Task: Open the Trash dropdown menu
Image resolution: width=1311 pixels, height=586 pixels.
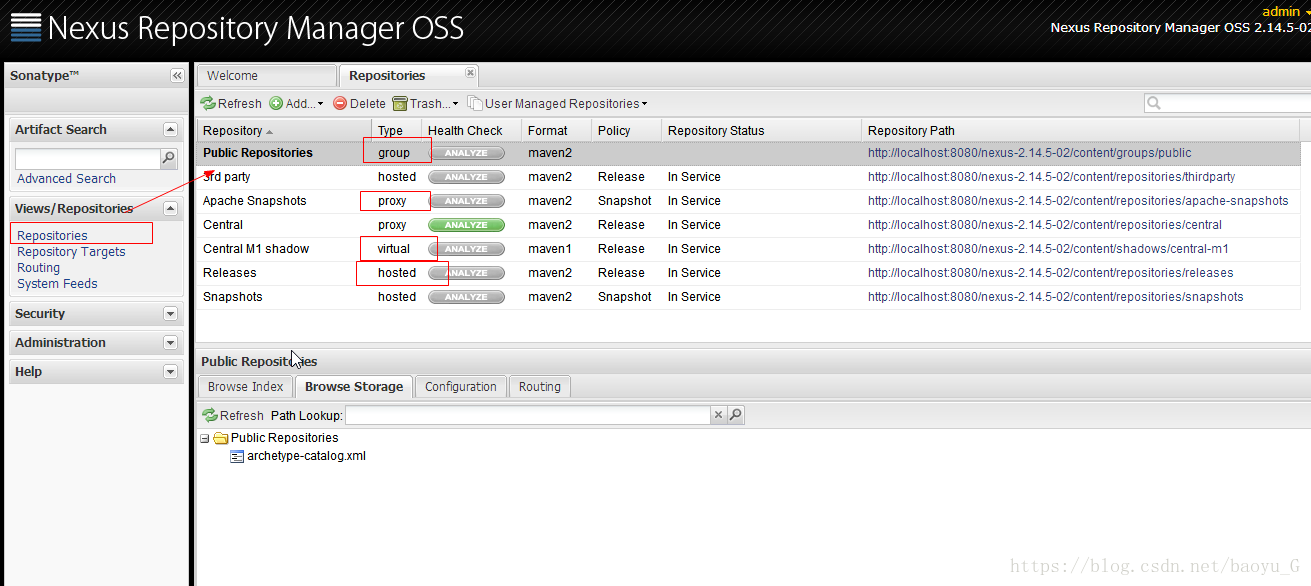Action: (425, 103)
